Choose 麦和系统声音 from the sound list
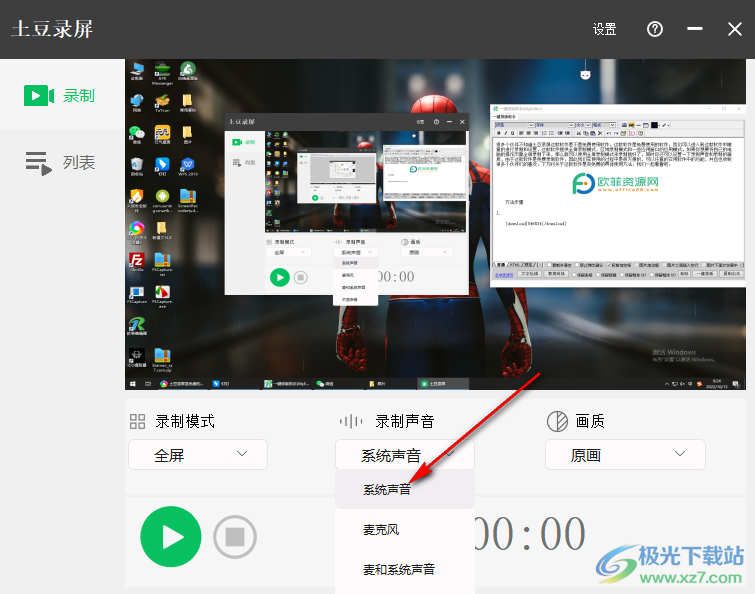This screenshot has width=755, height=594. tap(405, 569)
